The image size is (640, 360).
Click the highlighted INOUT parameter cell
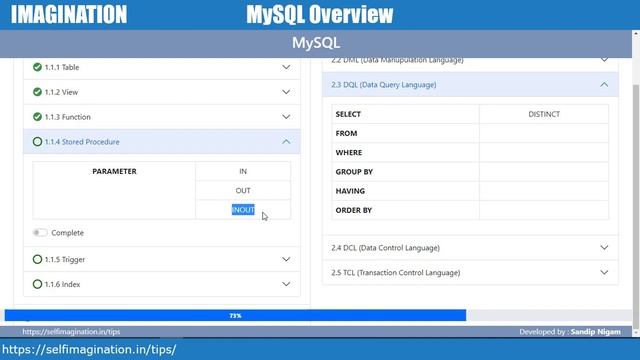pos(243,210)
